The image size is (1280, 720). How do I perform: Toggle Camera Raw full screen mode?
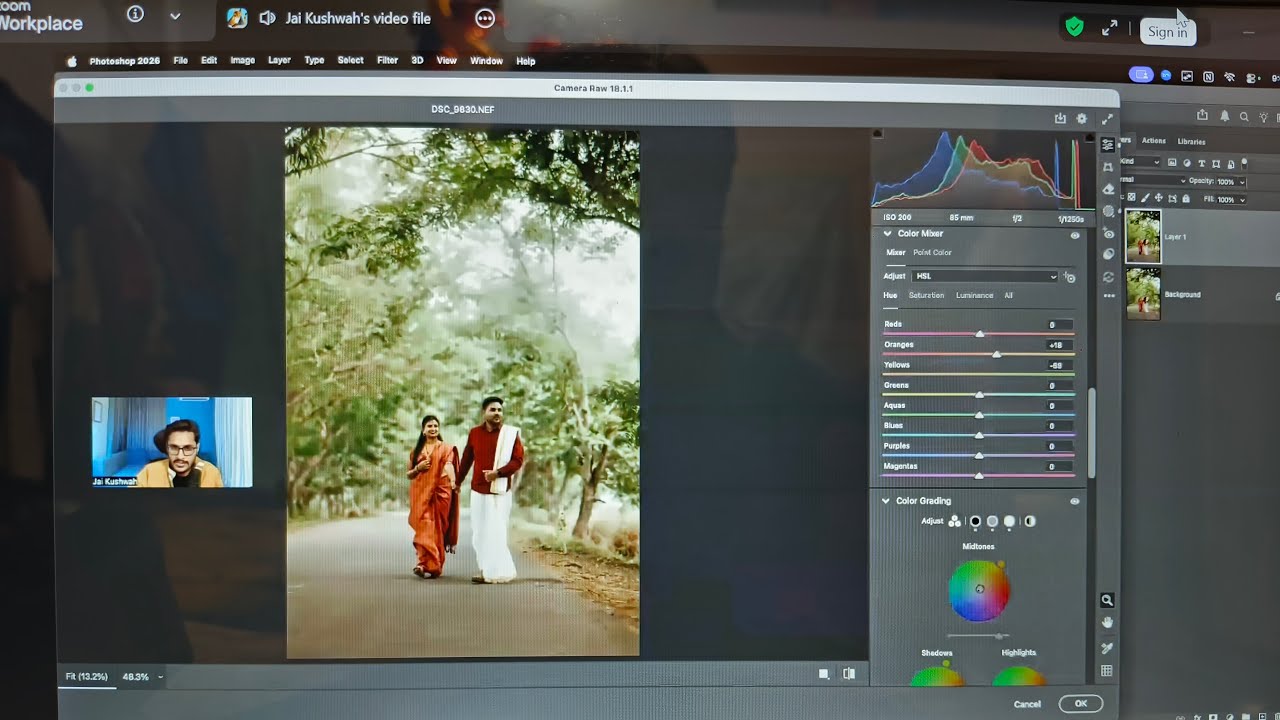(x=1107, y=118)
